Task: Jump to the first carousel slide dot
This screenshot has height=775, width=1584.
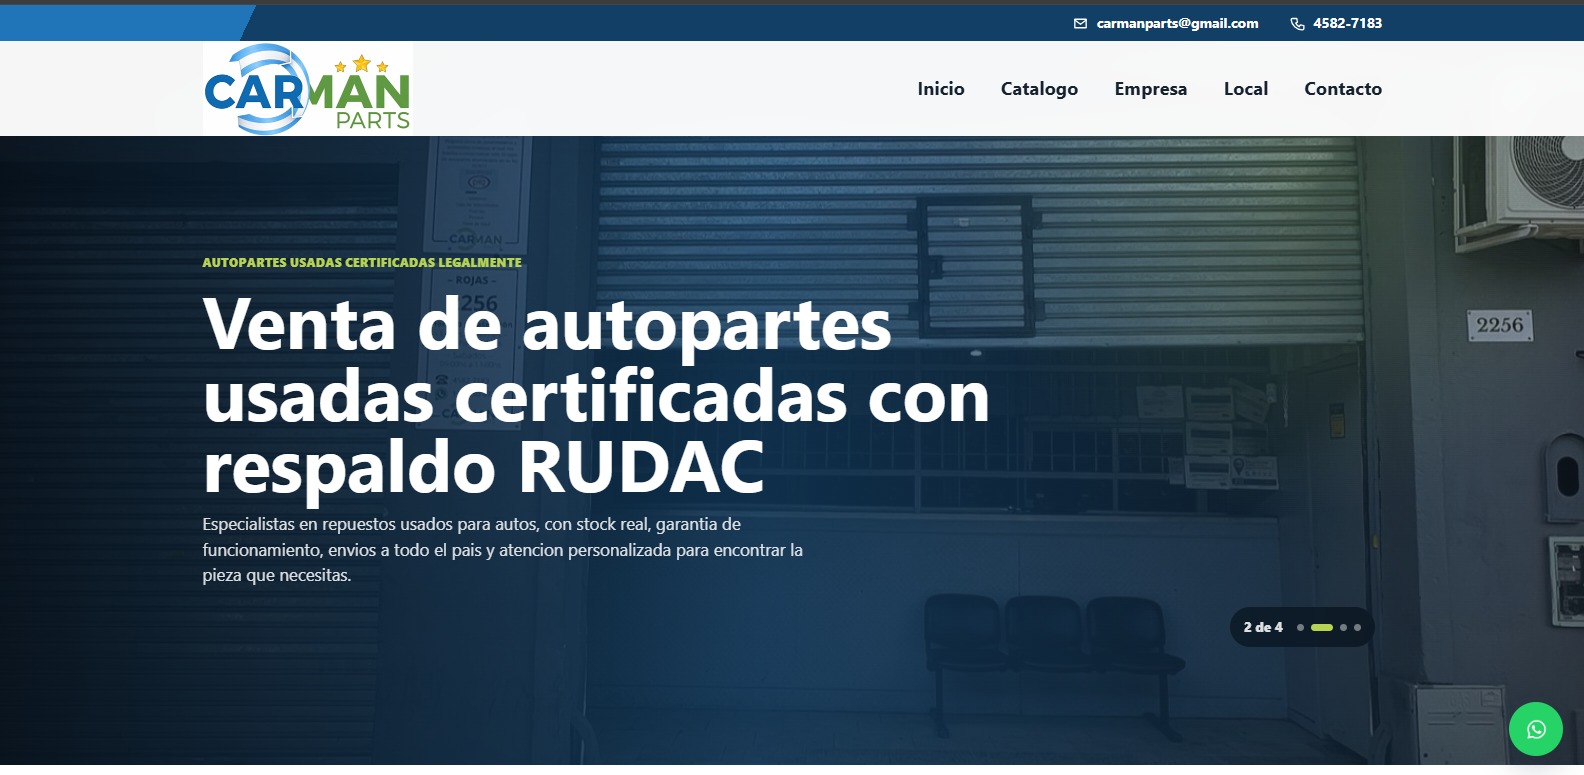Action: coord(1300,628)
